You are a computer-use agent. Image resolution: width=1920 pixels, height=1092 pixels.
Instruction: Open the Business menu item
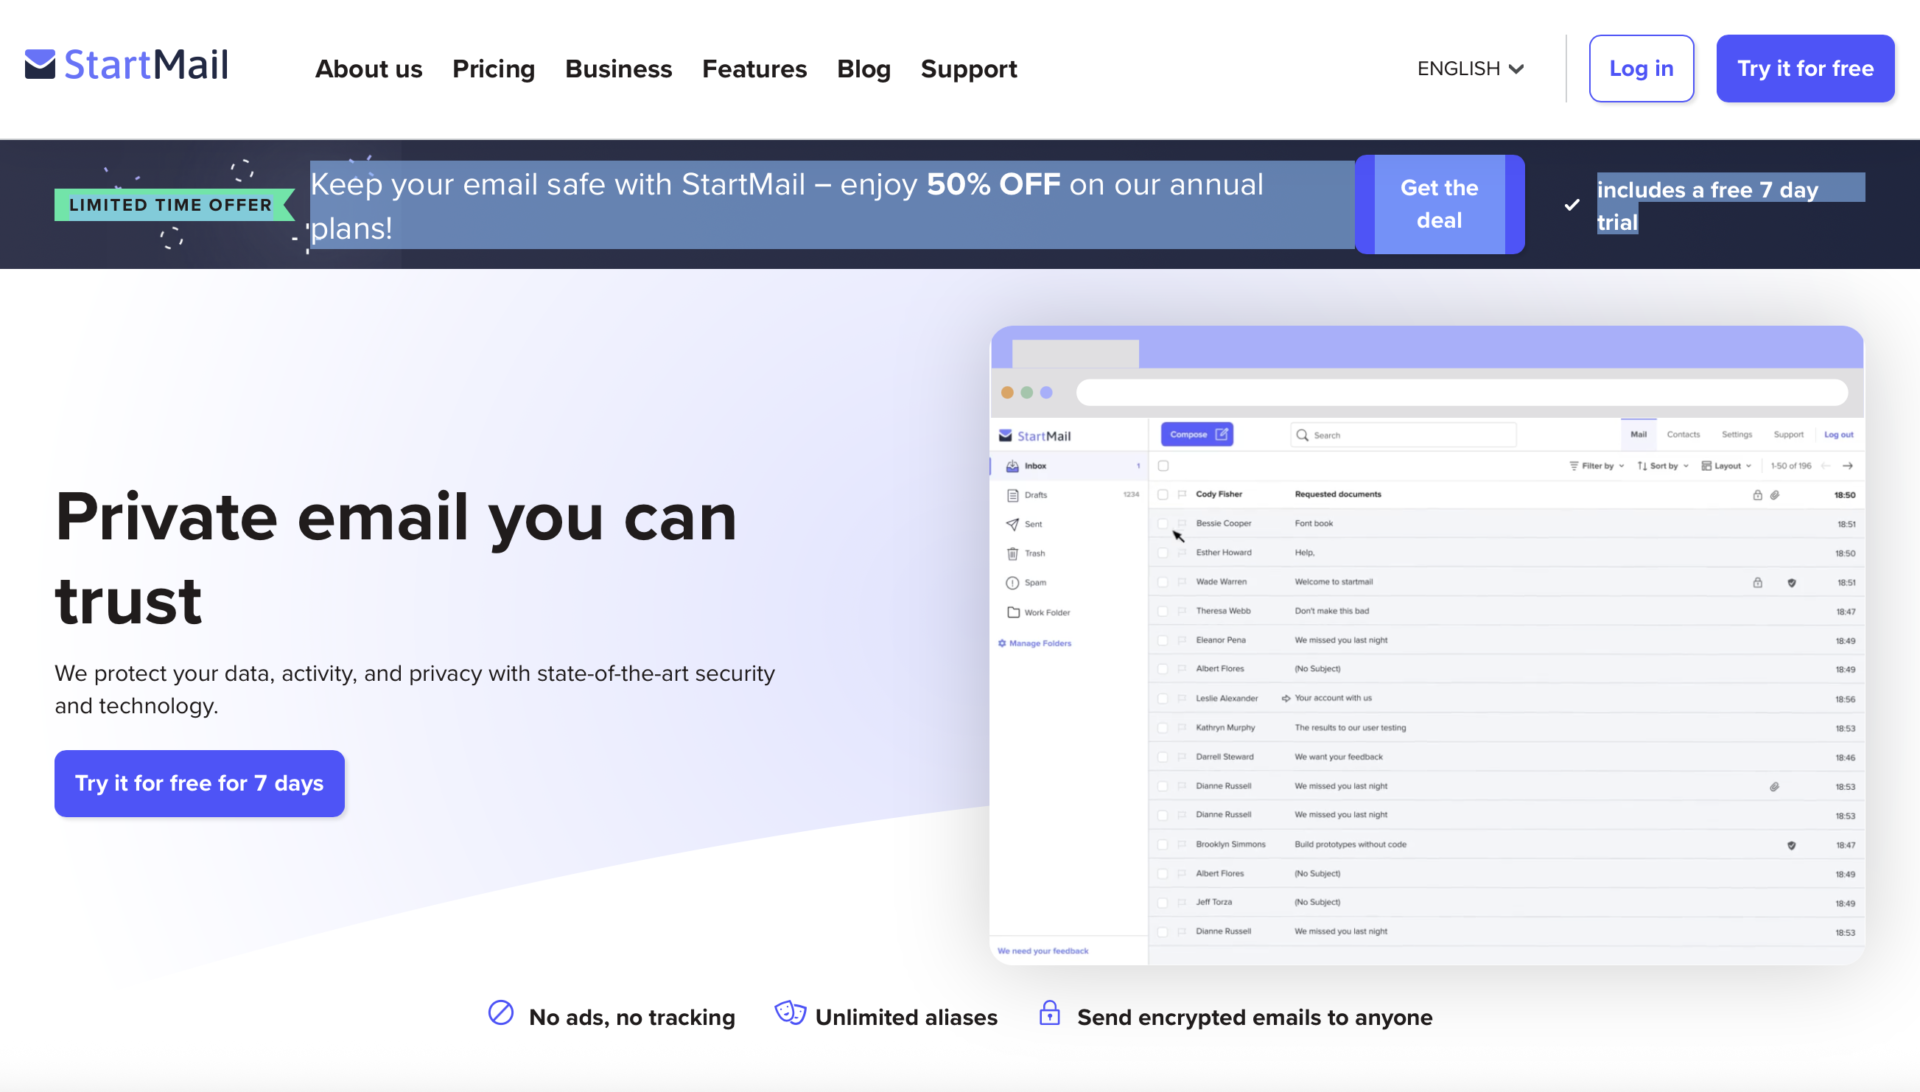tap(618, 69)
